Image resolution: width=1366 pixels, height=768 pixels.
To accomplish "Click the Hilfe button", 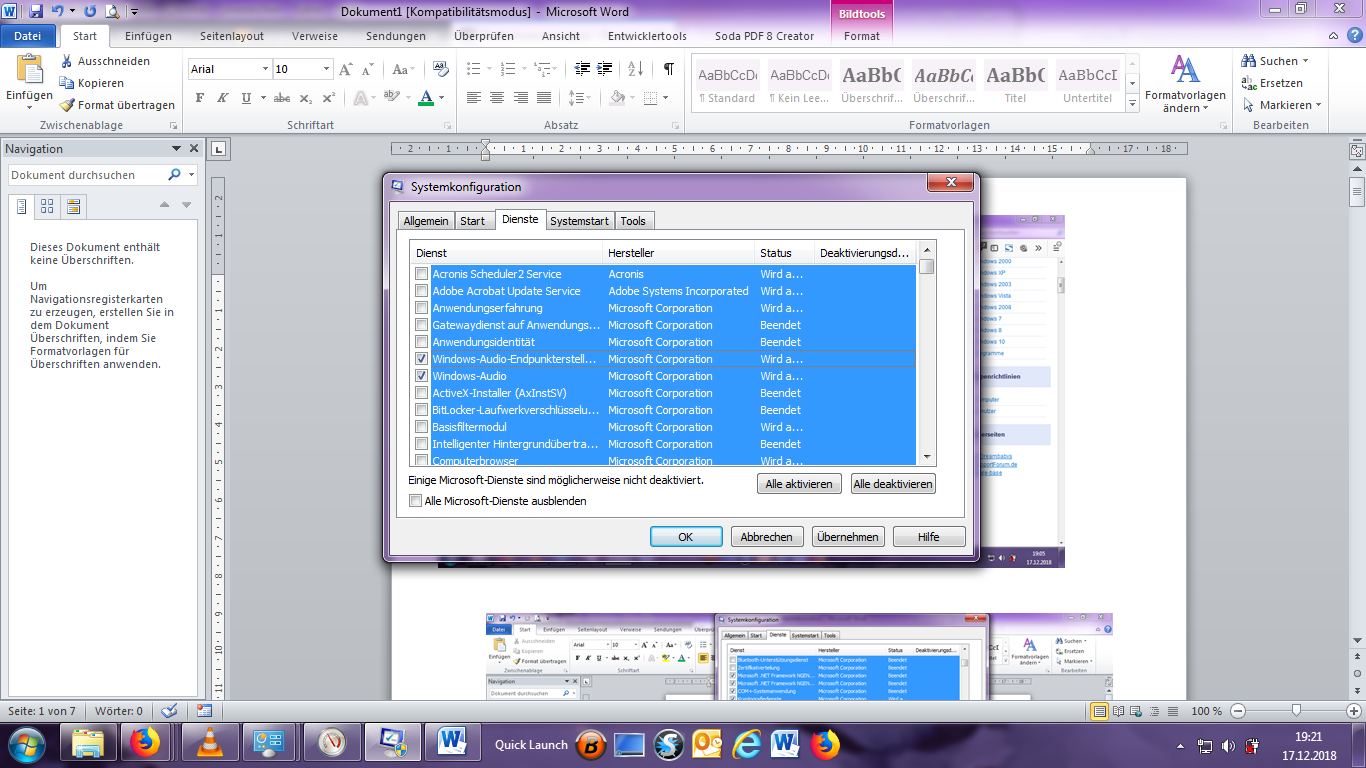I will (x=929, y=537).
